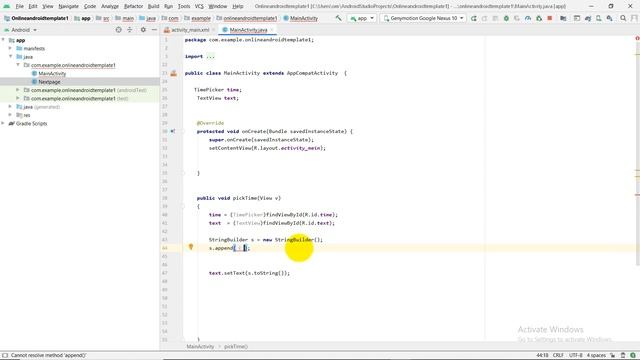The image size is (640, 360).
Task: Open the AVD Manager device icon
Action: coord(598,18)
